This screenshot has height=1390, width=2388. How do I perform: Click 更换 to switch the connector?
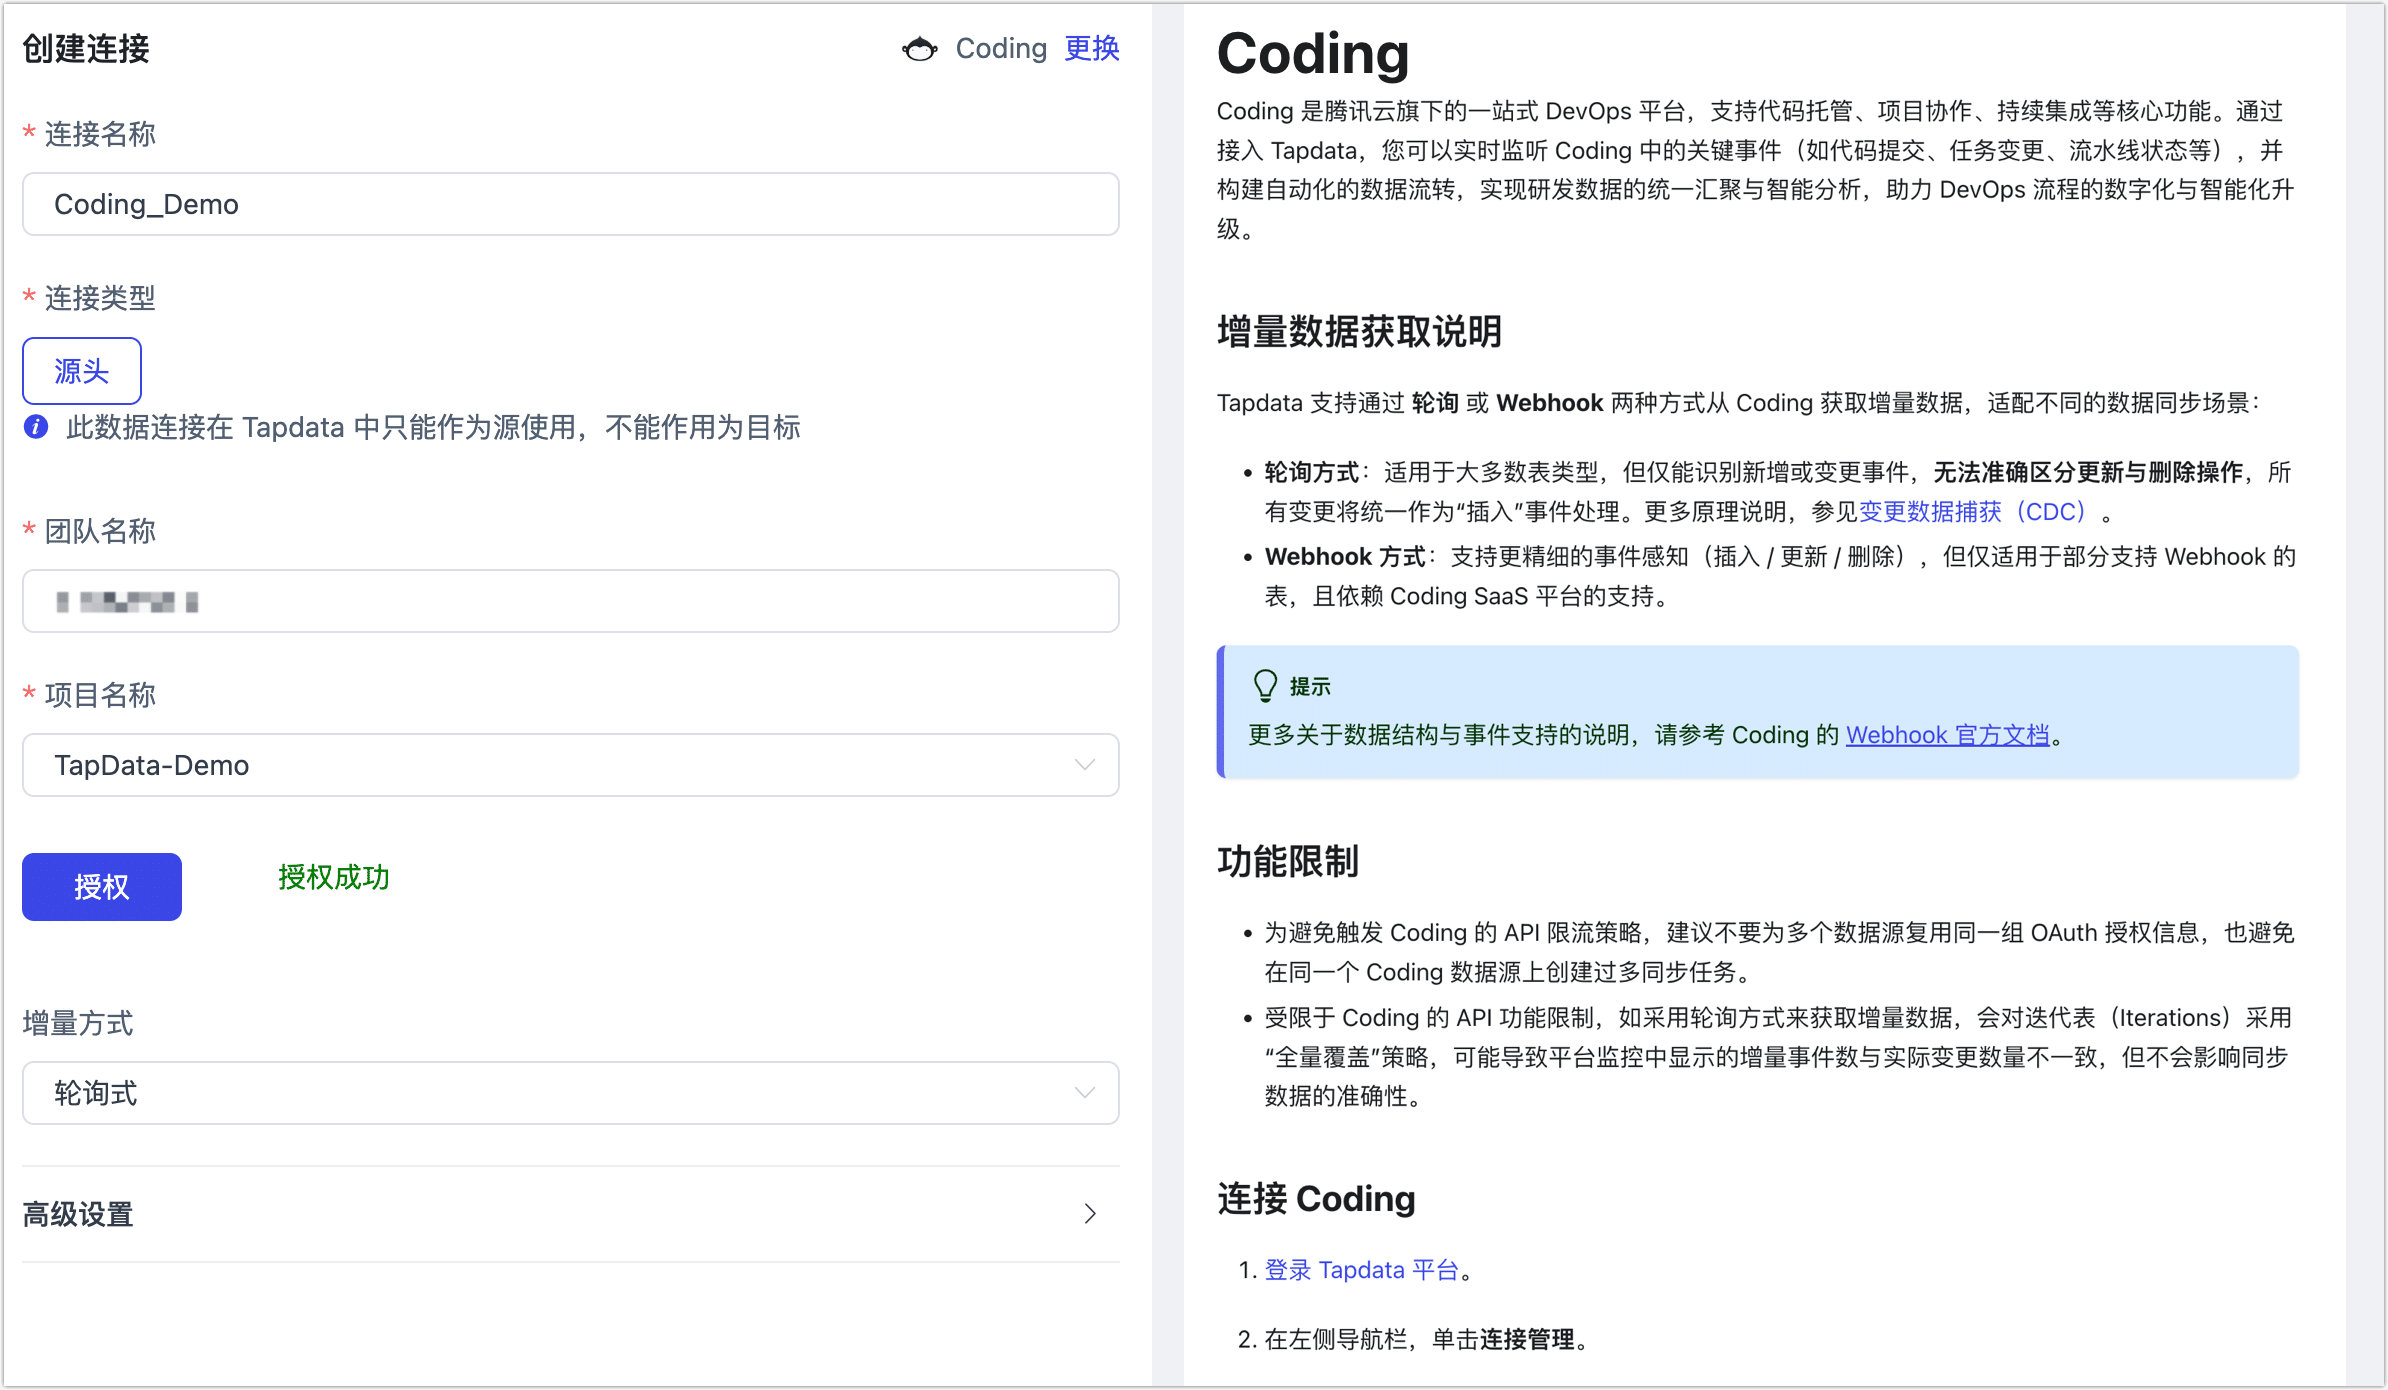coord(1091,48)
